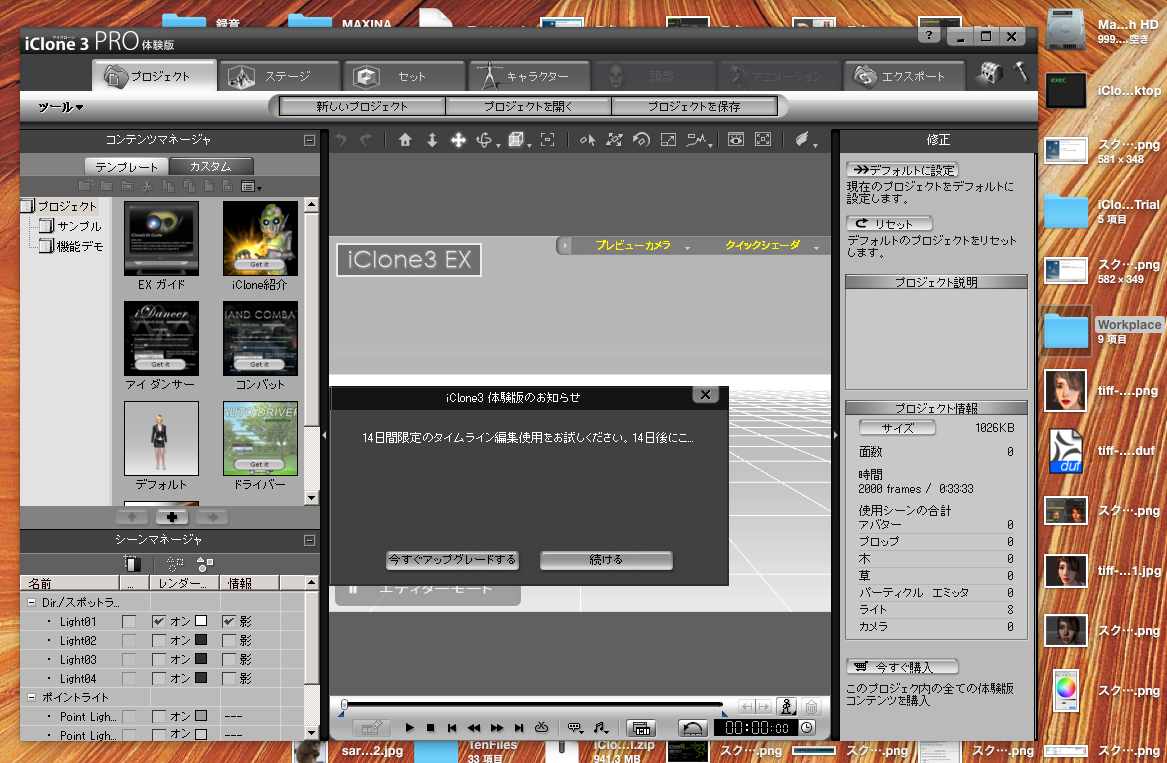Switch to the カスタム content tab
This screenshot has height=763, width=1167.
pos(211,166)
